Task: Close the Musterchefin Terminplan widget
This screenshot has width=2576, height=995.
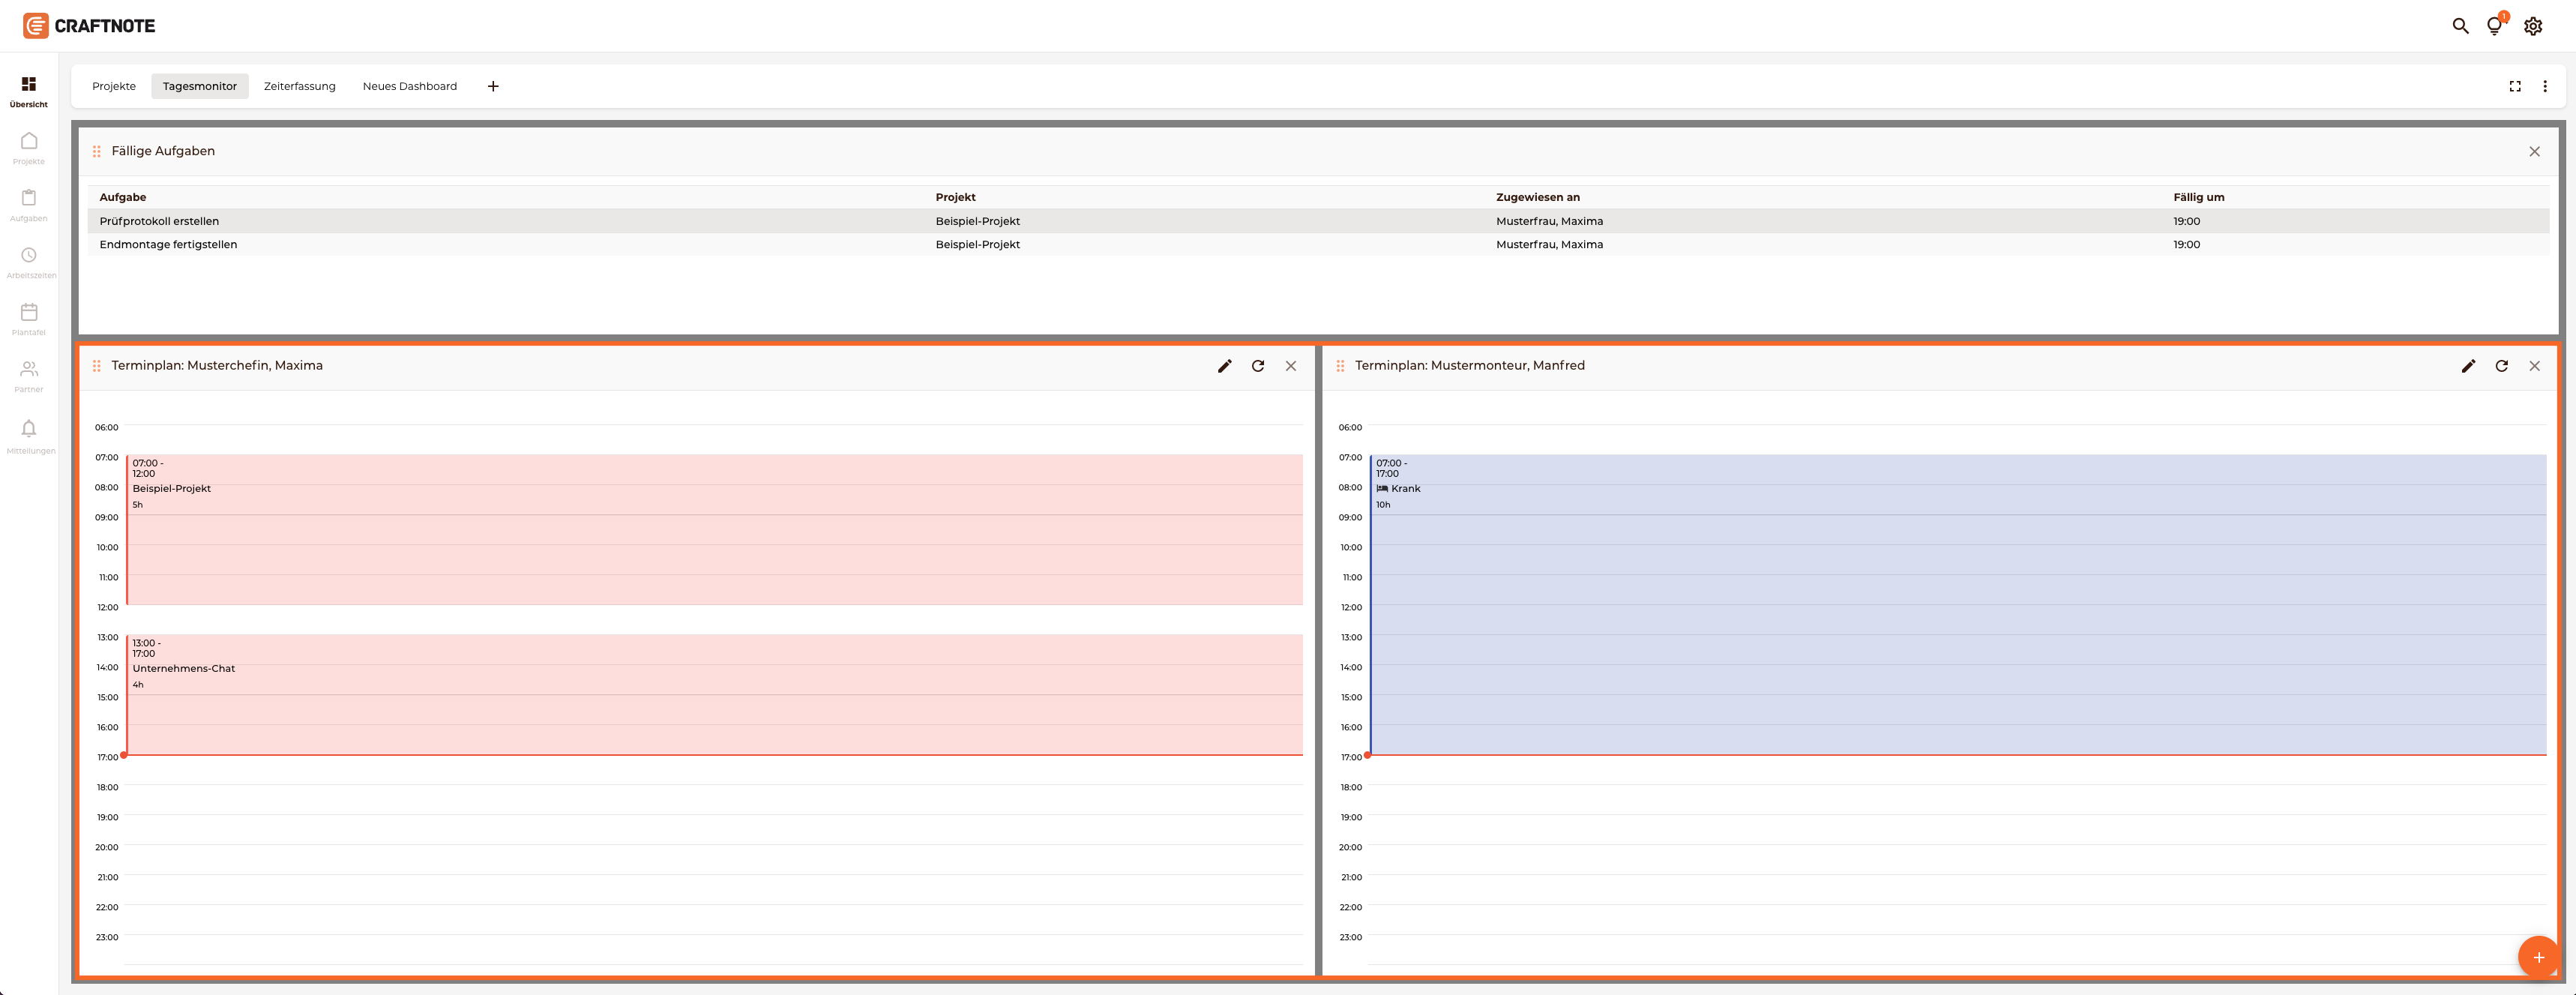Action: coord(1290,366)
